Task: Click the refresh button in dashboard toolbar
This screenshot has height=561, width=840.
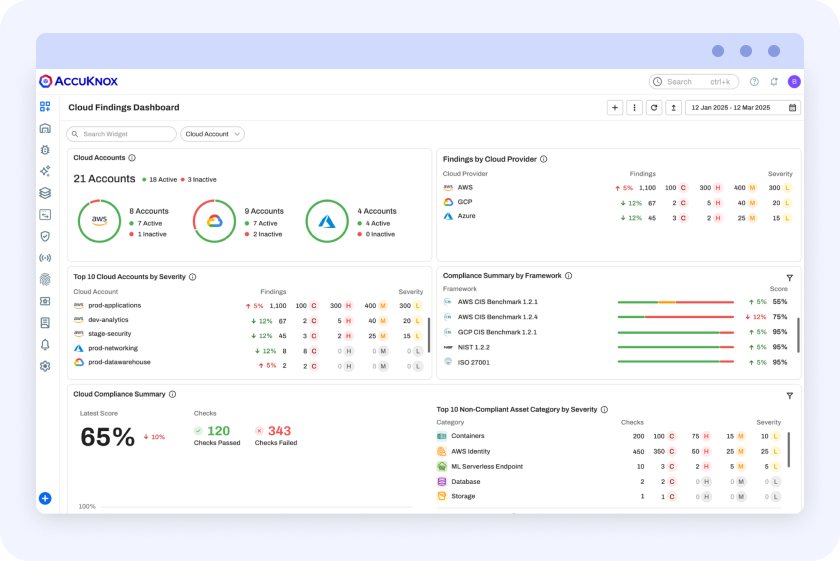Action: pyautogui.click(x=654, y=108)
